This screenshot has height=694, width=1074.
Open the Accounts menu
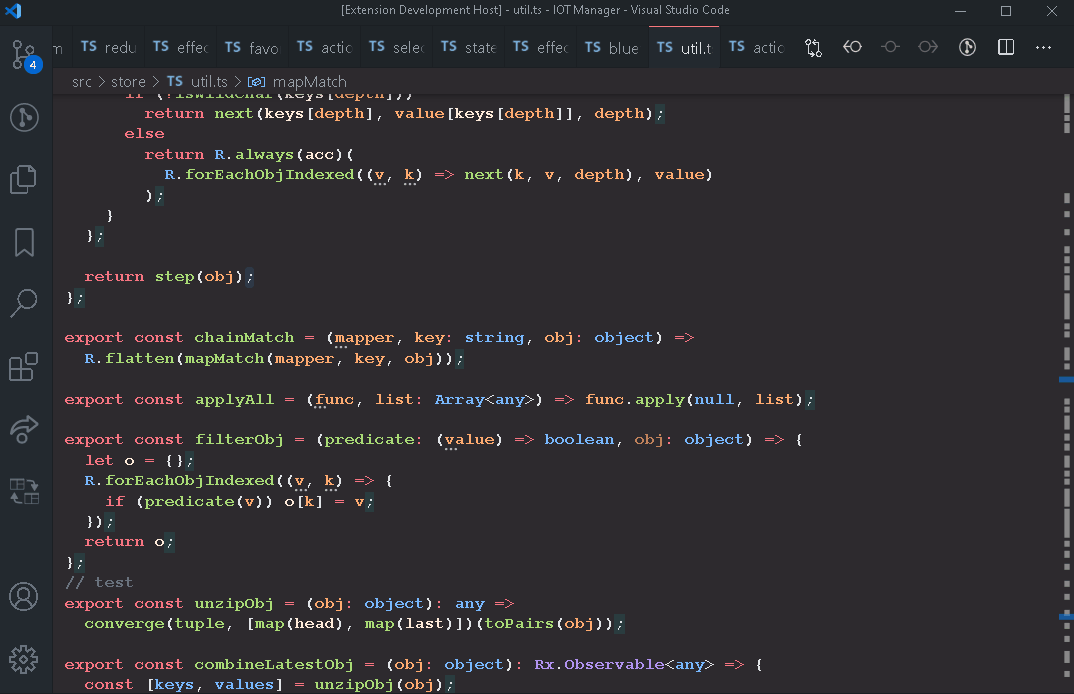coord(24,597)
